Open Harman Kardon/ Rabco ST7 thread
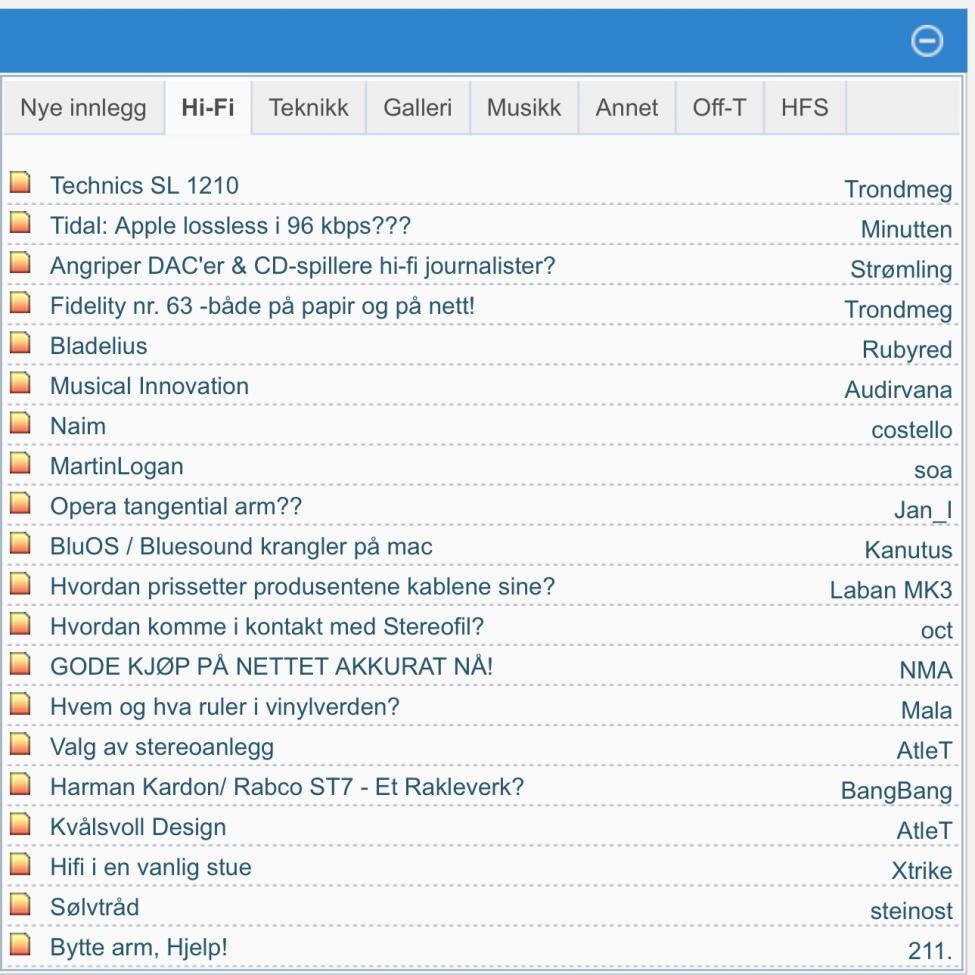This screenshot has width=975, height=975. pyautogui.click(x=287, y=787)
